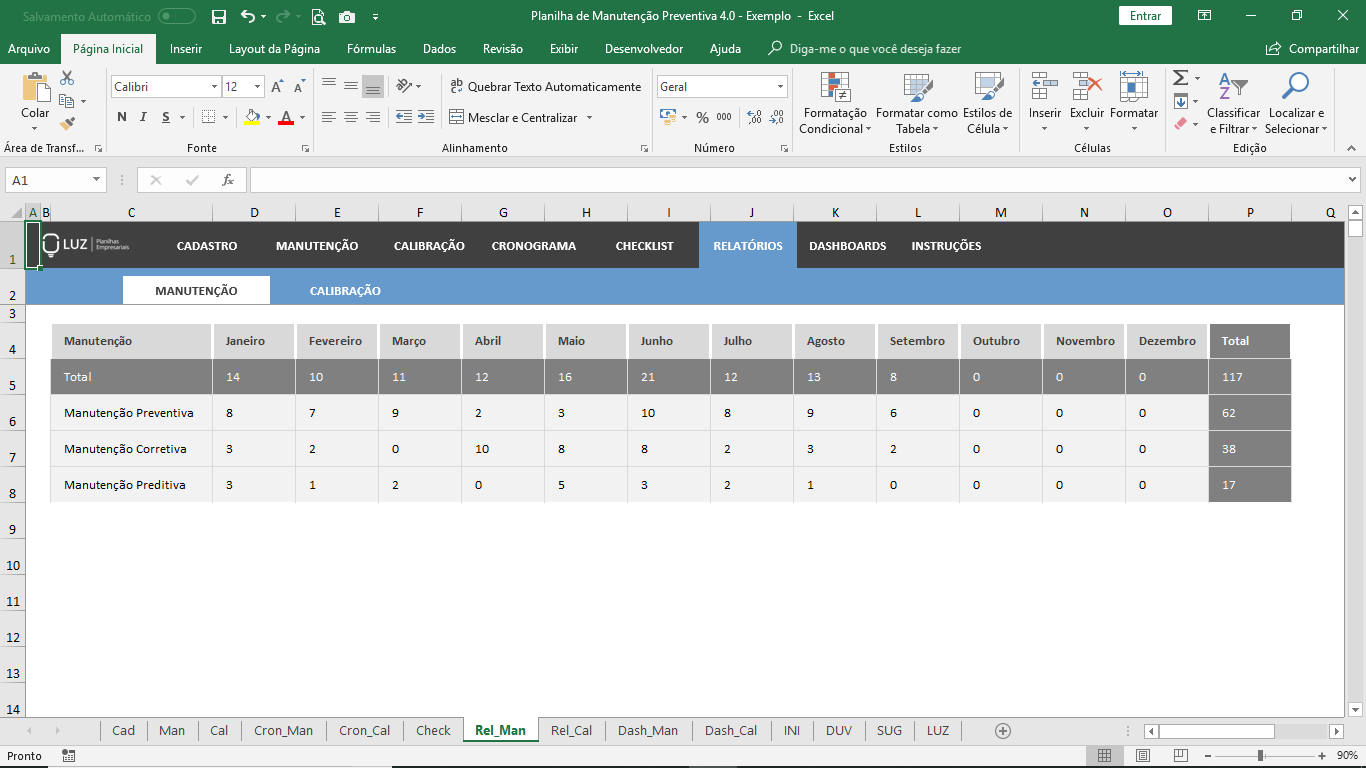
Task: Open the Geral number format dropdown
Action: click(x=780, y=87)
